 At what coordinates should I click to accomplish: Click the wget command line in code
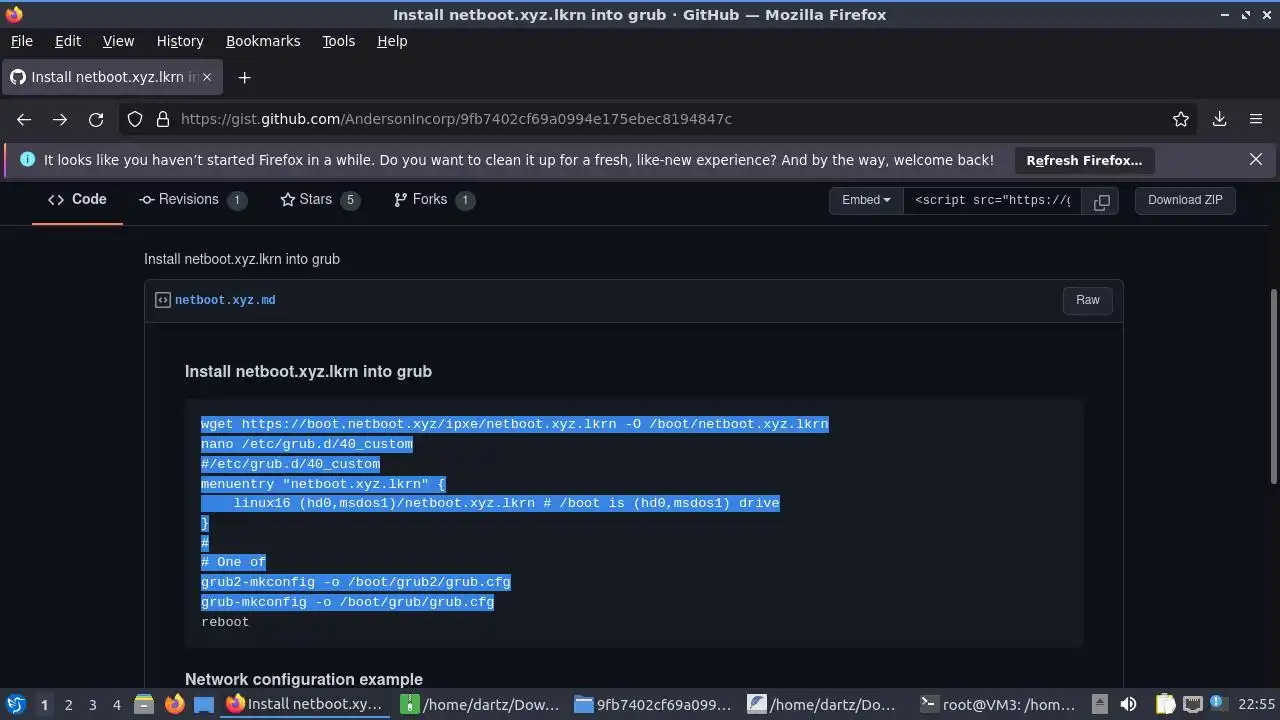click(515, 424)
